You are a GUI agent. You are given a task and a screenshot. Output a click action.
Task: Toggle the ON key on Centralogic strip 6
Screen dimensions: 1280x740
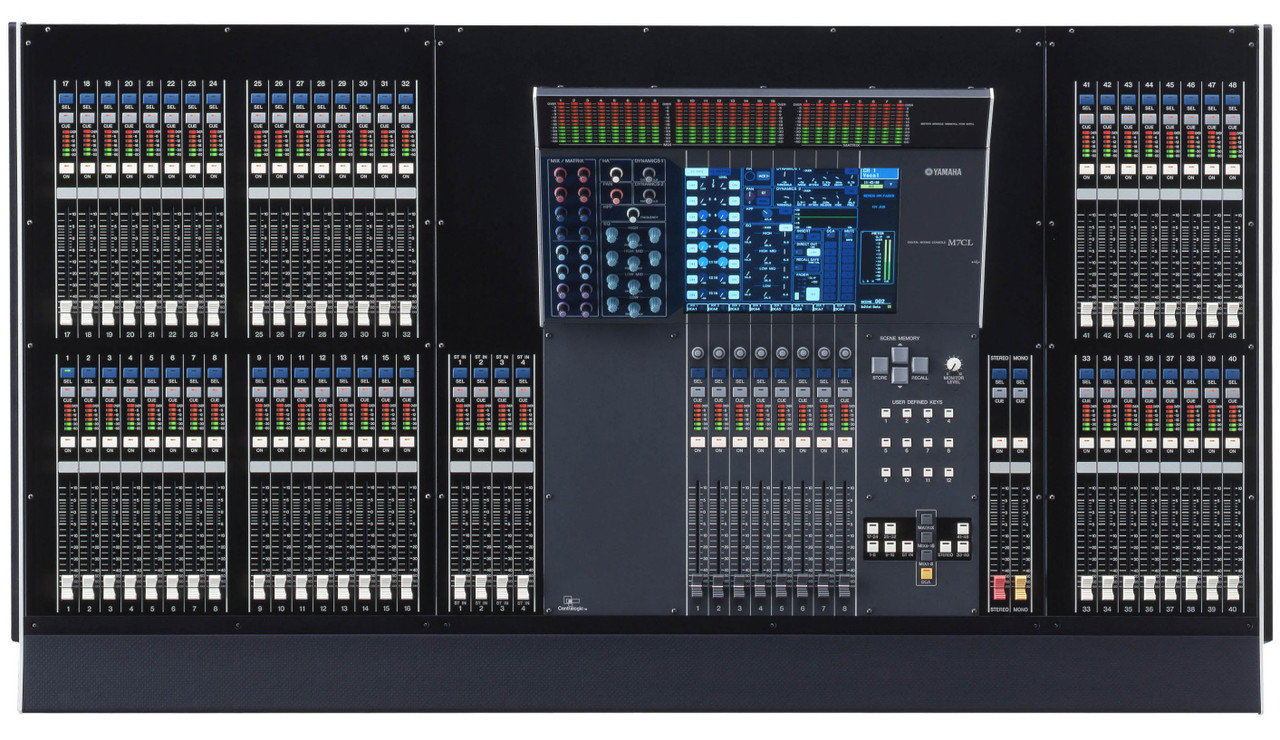[x=803, y=441]
